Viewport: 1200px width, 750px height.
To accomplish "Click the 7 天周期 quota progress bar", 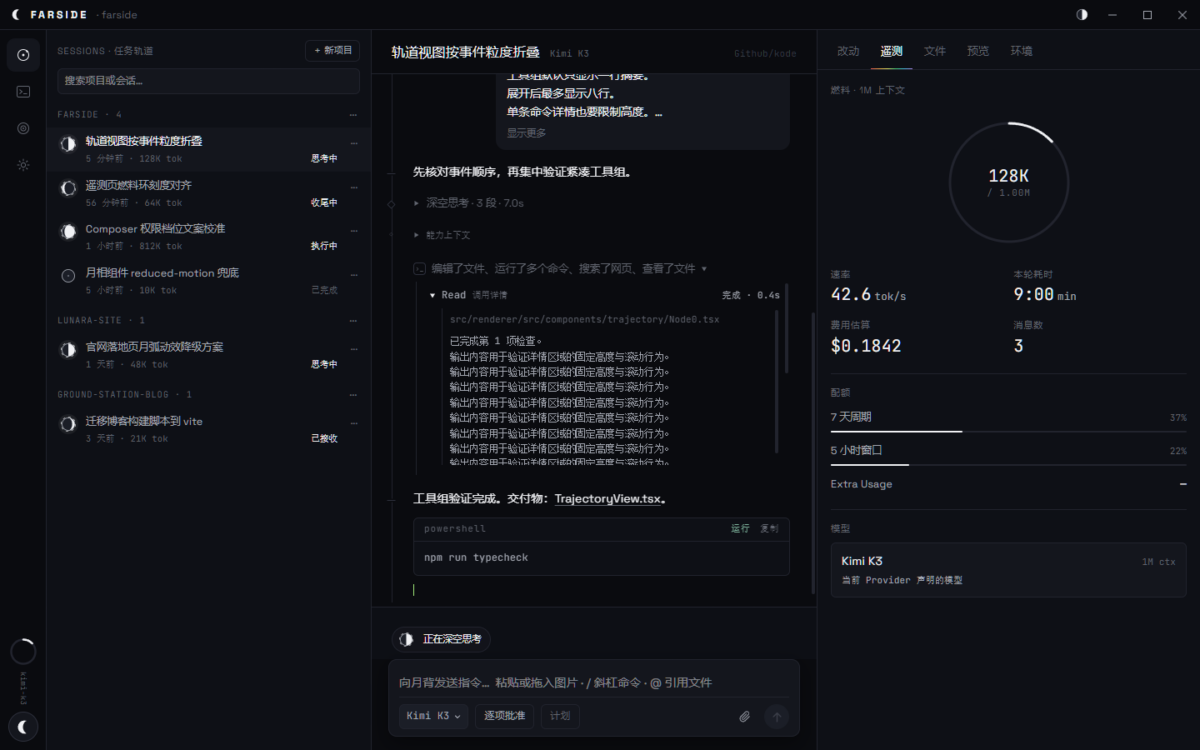I will 1008,431.
